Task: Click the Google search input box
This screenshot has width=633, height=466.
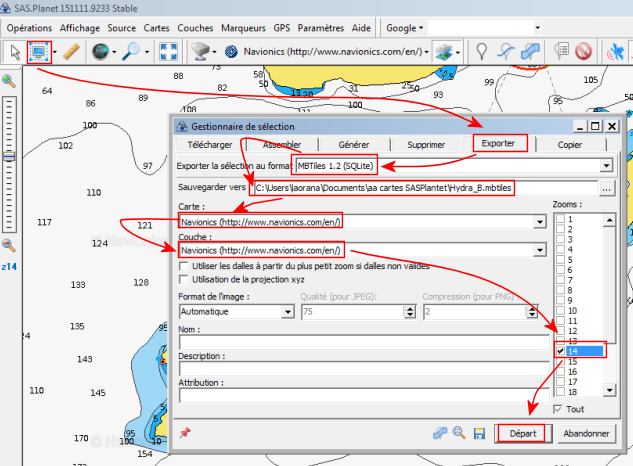Action: point(480,28)
